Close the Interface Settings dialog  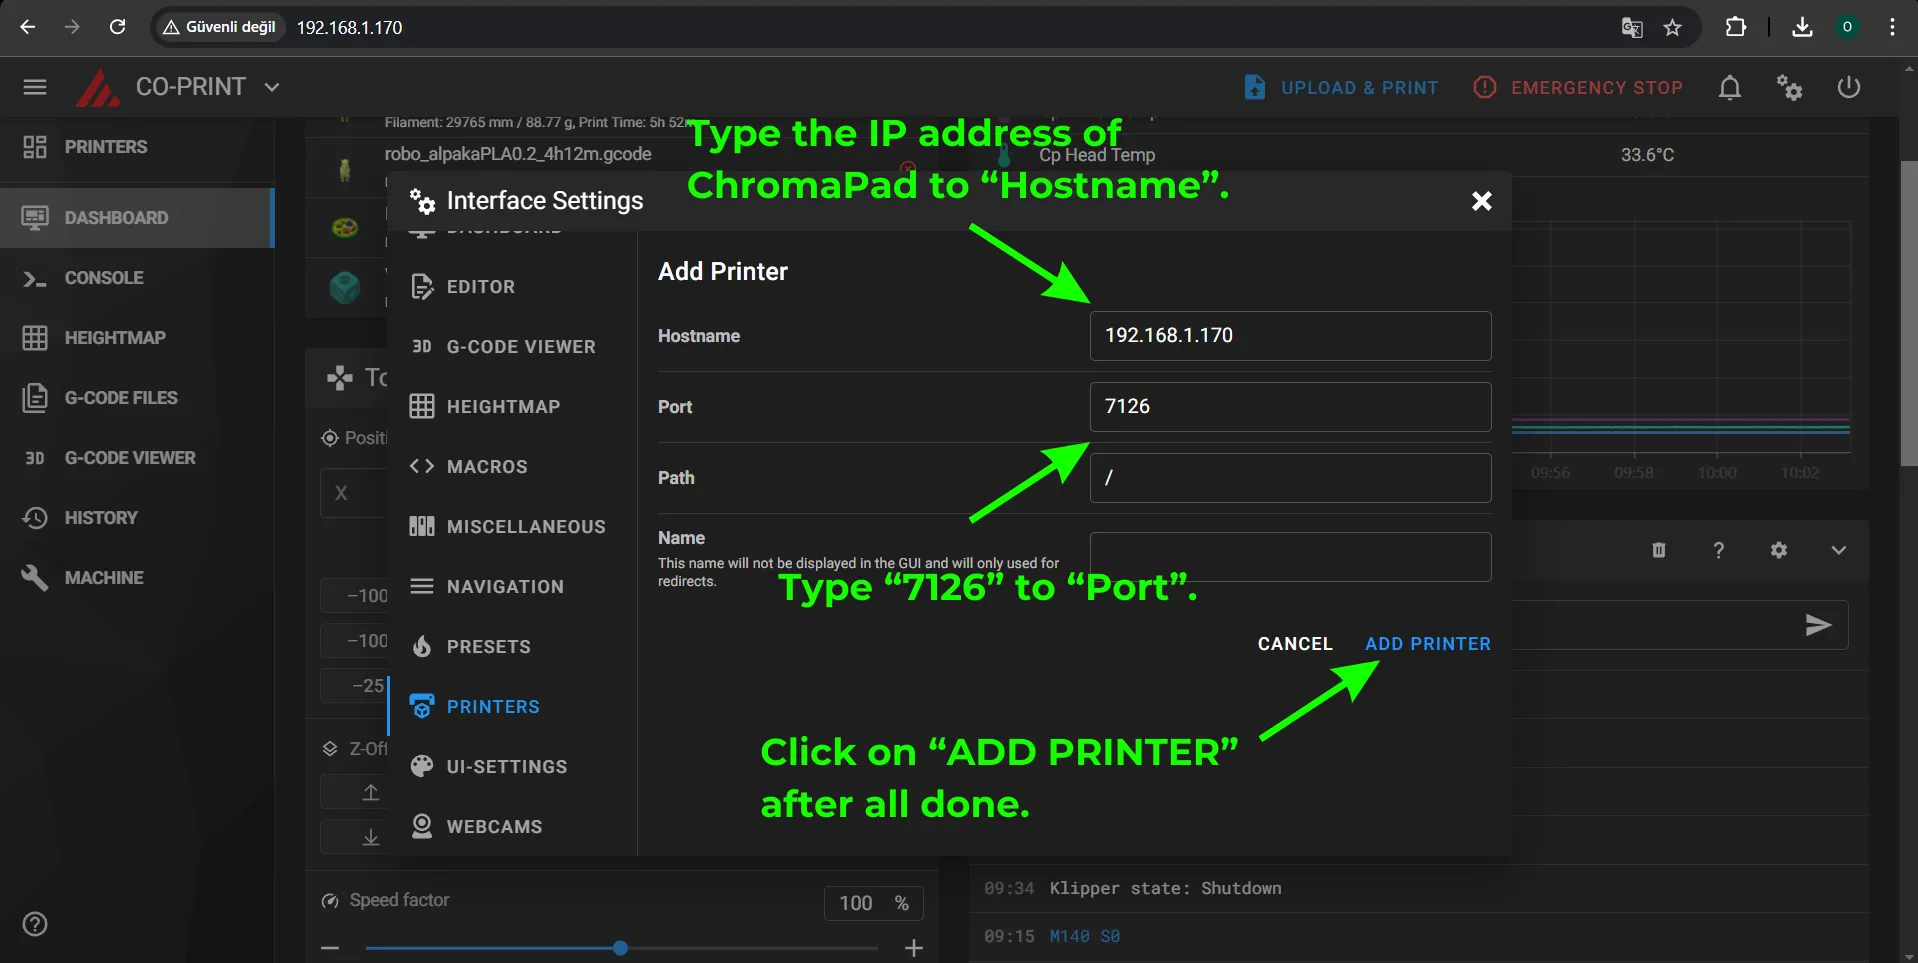coord(1481,201)
